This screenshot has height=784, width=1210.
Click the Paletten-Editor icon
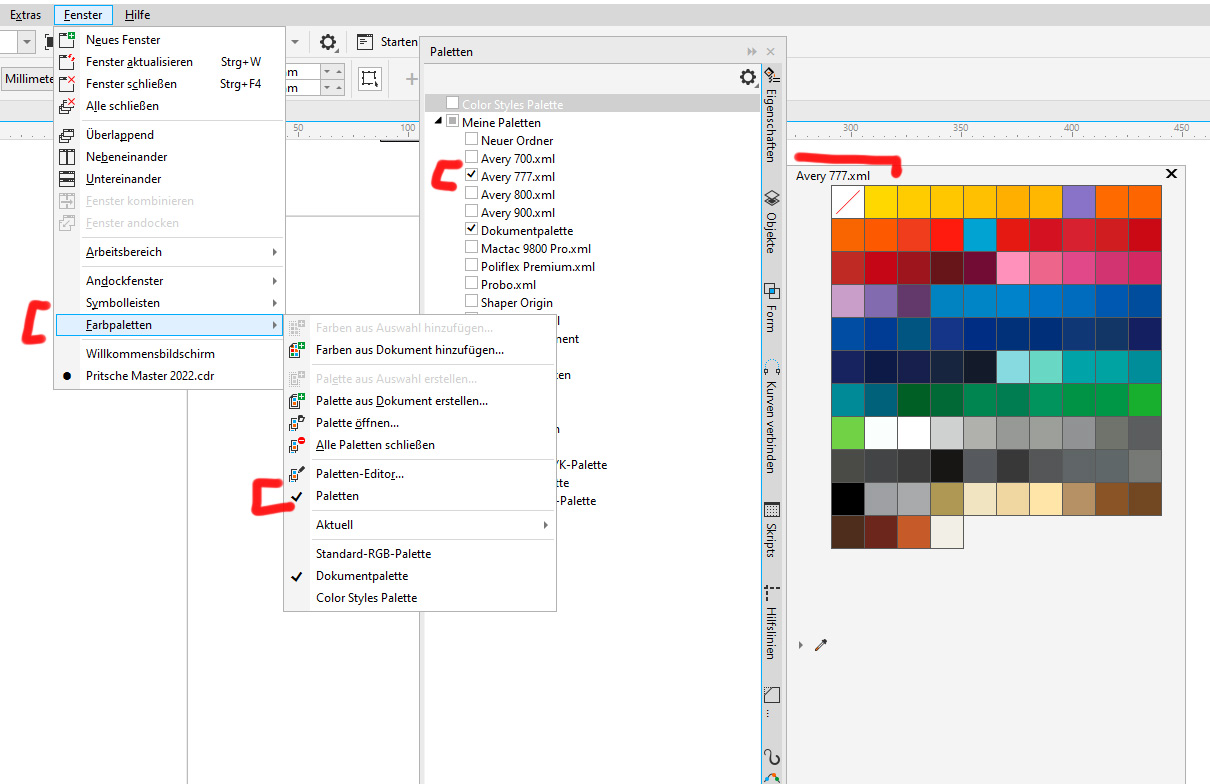click(296, 474)
